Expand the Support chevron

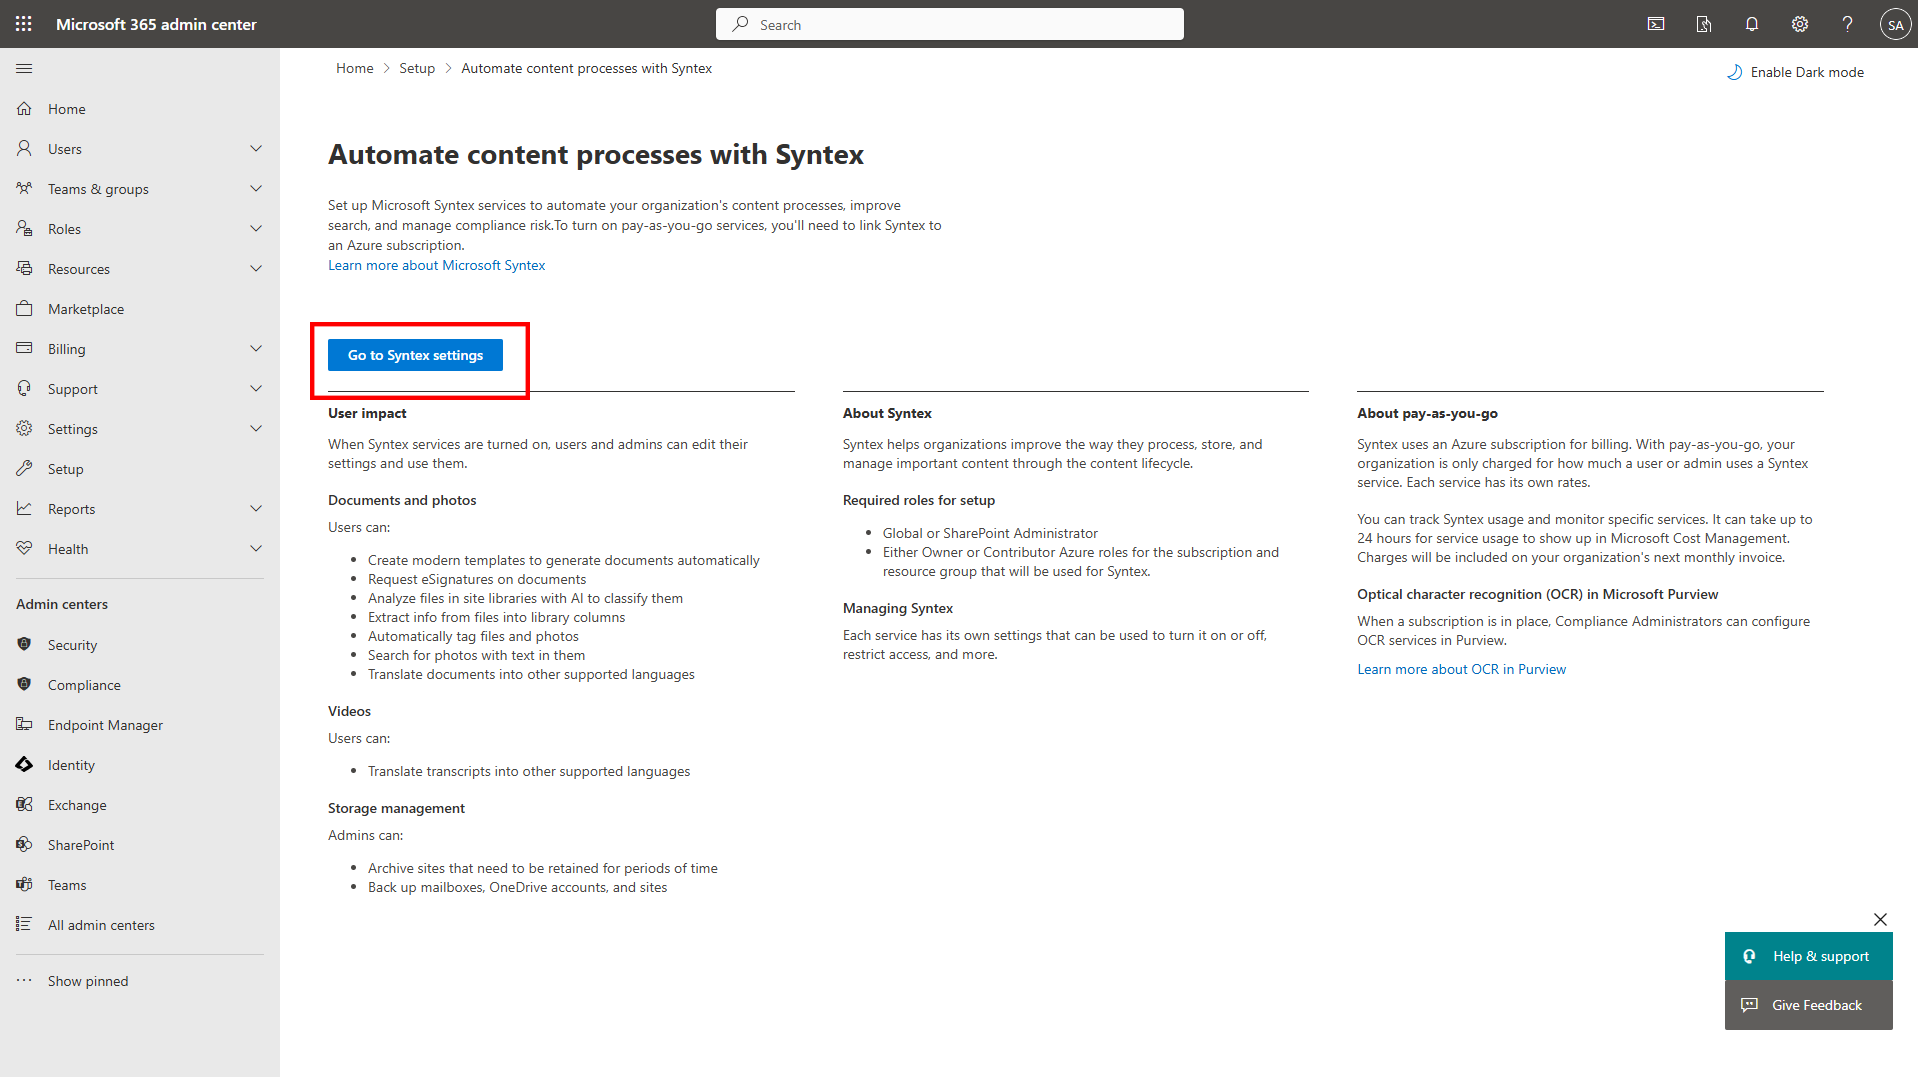256,389
